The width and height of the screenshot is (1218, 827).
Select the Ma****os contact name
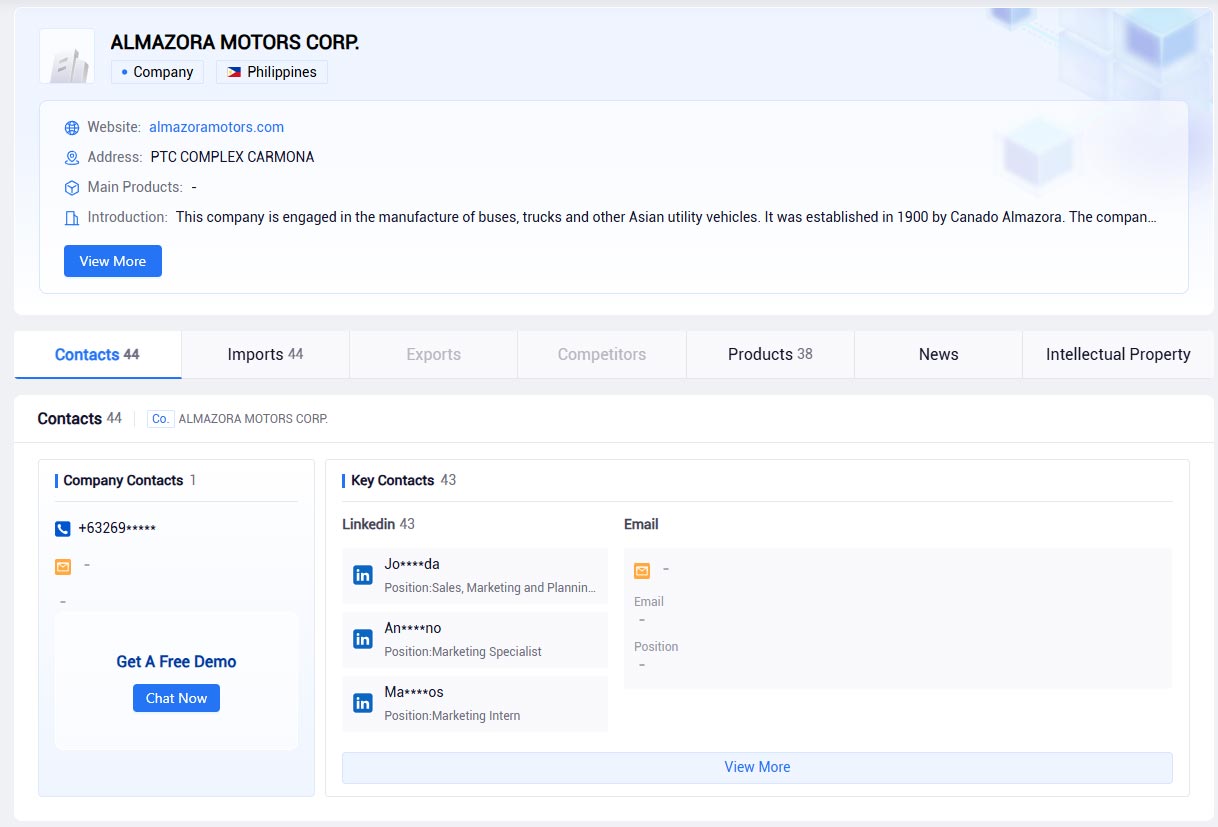pos(414,692)
